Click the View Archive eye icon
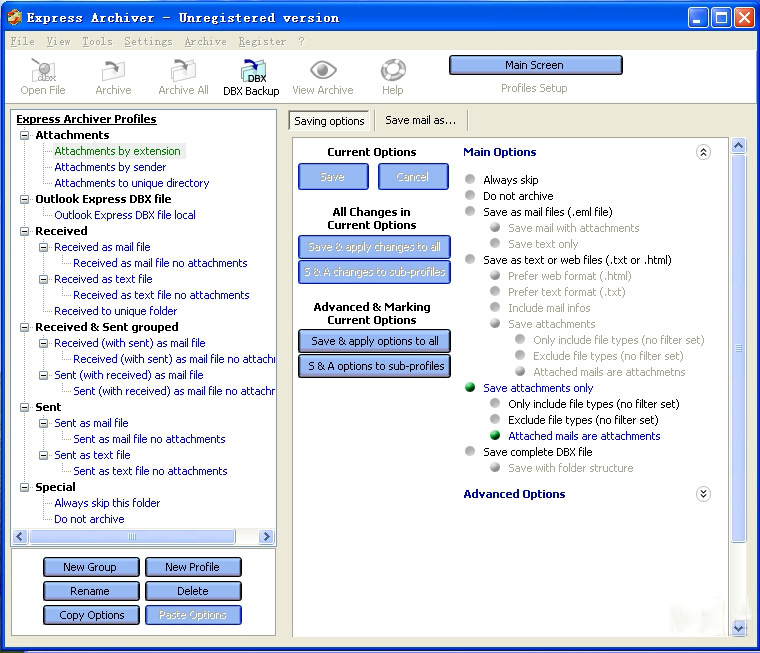The width and height of the screenshot is (760, 653). (x=323, y=70)
